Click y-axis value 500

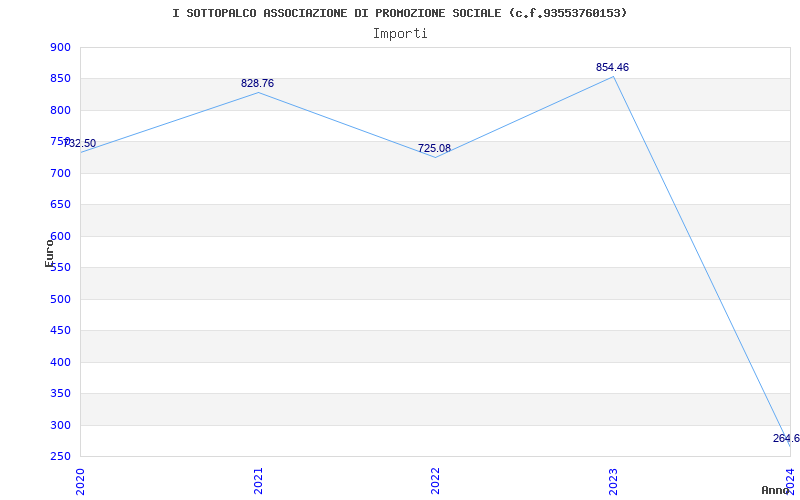click(x=61, y=299)
